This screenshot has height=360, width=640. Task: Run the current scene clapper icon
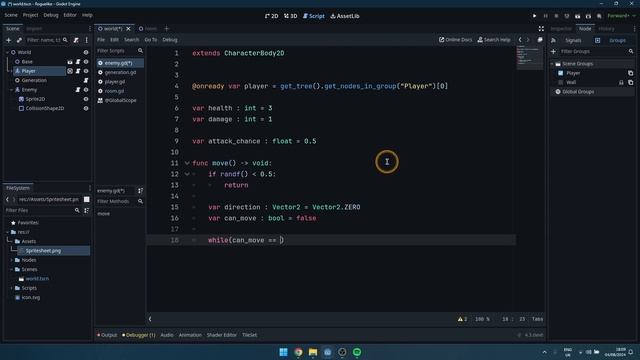pos(577,16)
